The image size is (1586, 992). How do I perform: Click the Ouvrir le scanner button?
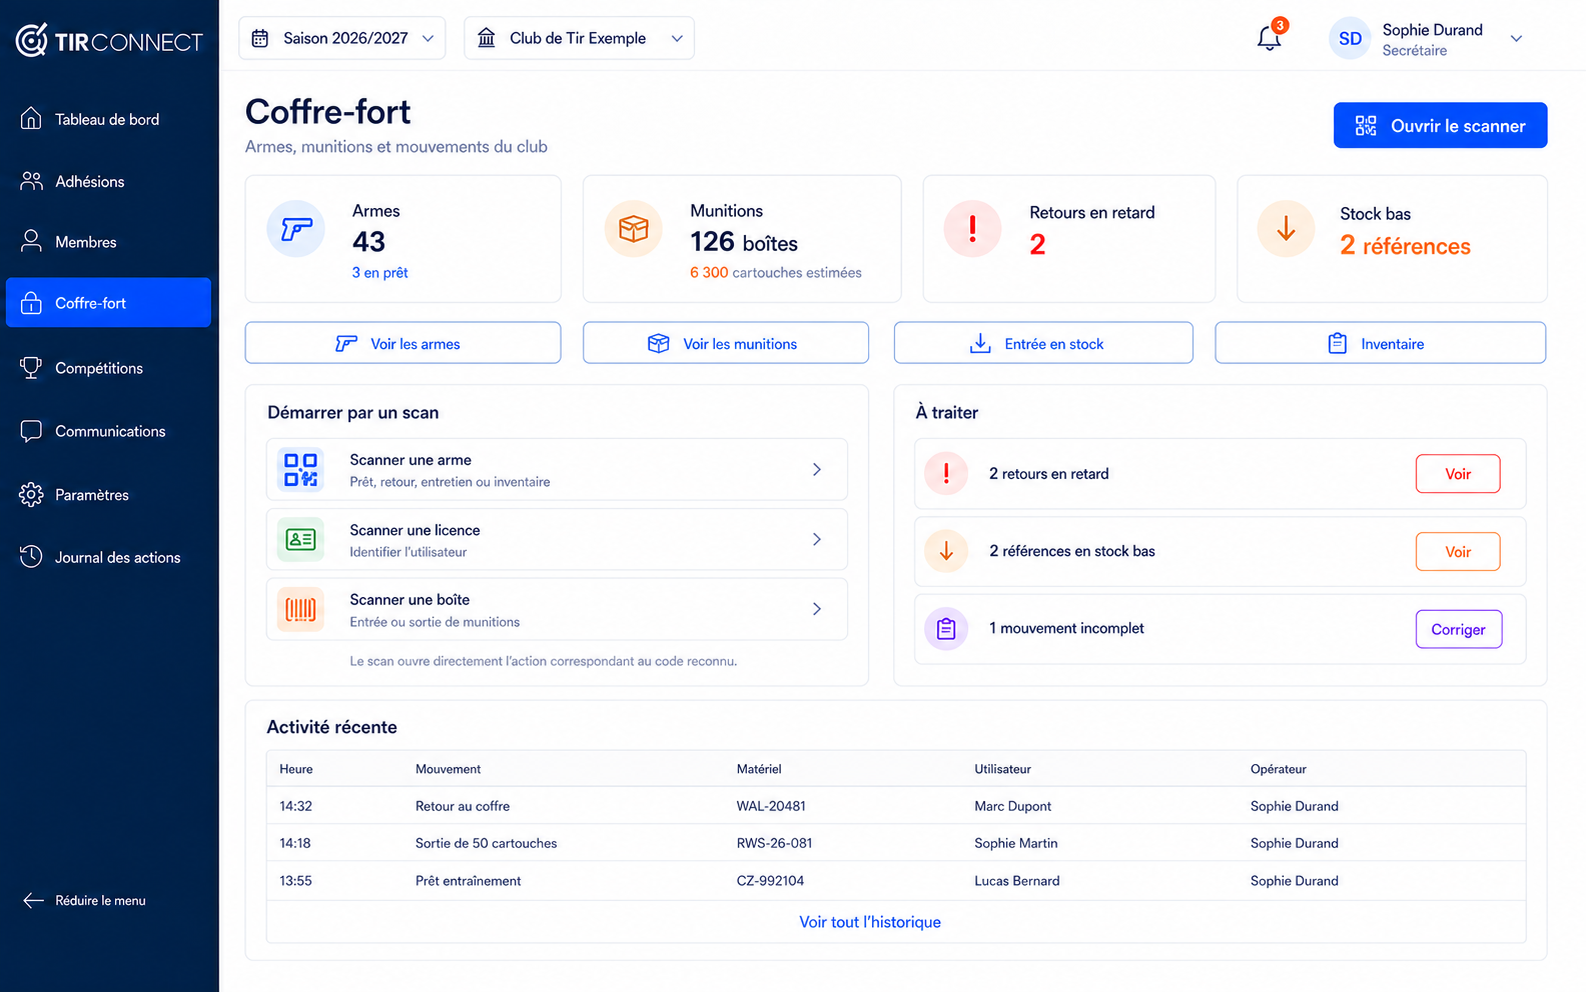coord(1440,125)
